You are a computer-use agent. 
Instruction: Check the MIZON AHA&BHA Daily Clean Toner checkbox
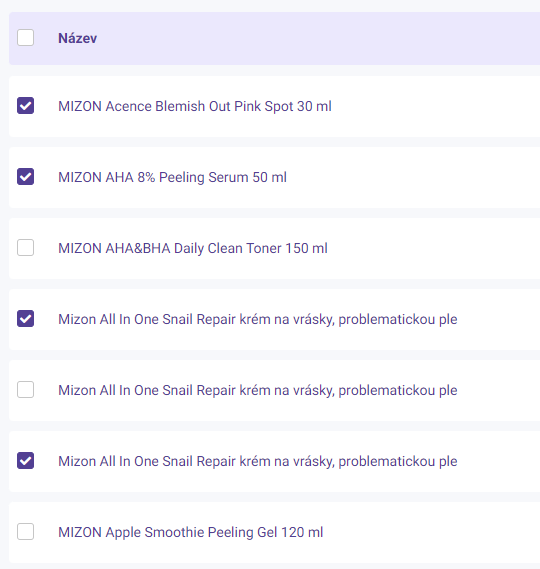click(x=25, y=247)
